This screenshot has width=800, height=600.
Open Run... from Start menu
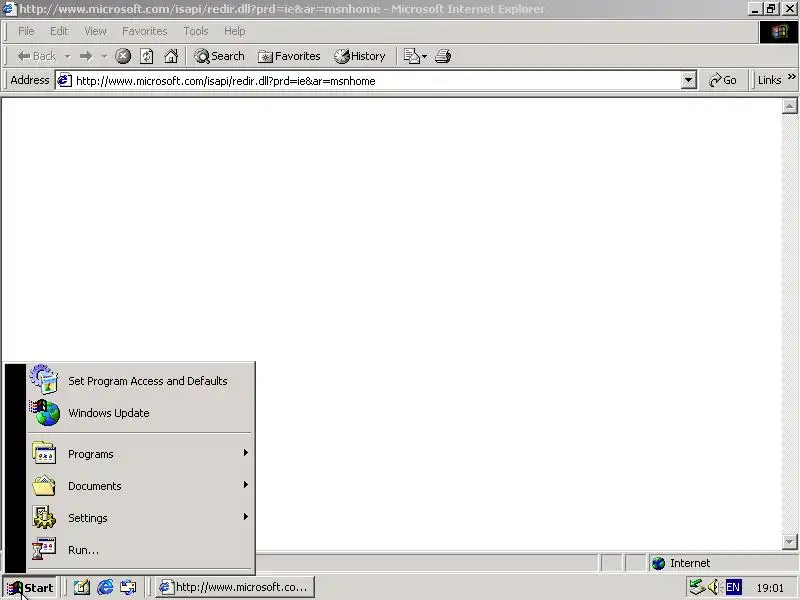(x=141, y=550)
